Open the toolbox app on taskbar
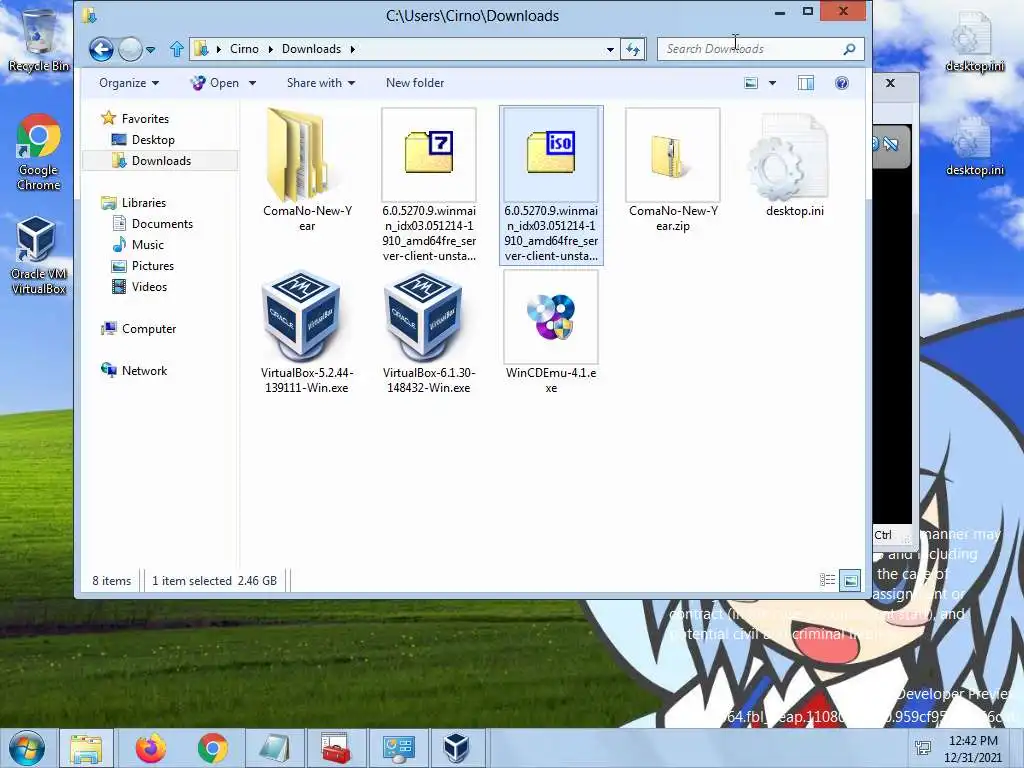1024x768 pixels. 336,748
